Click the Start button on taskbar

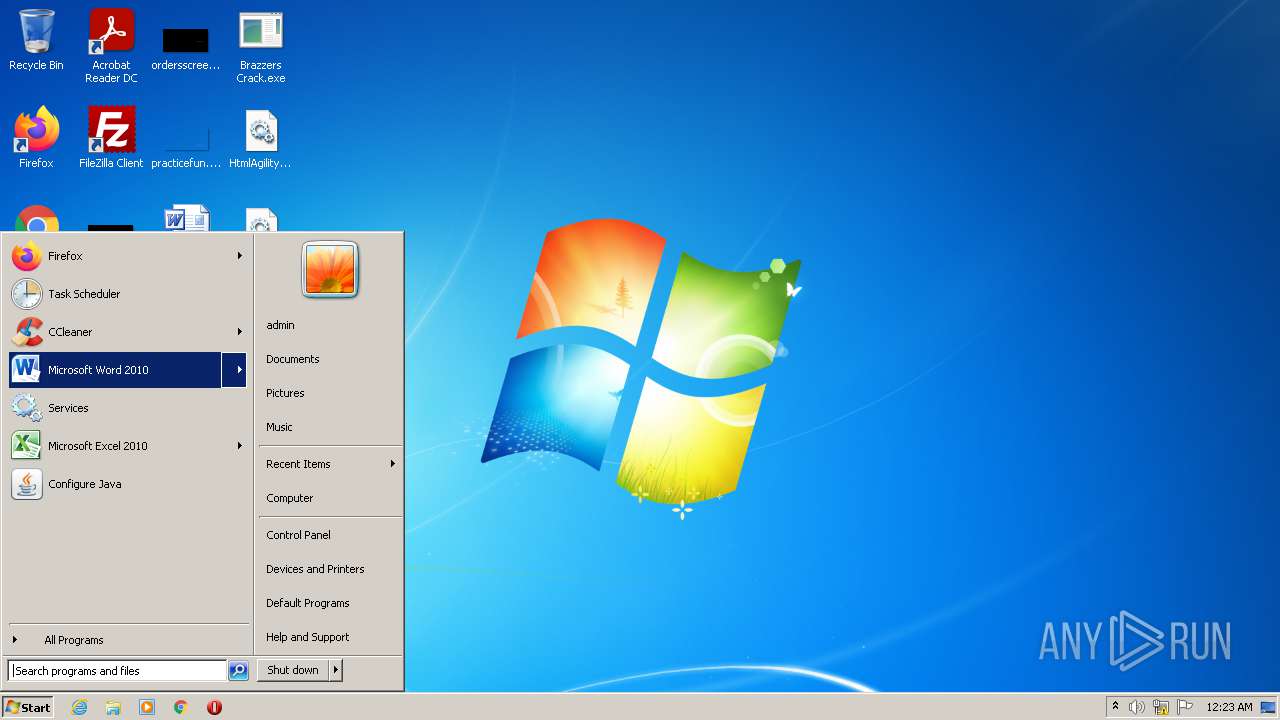pos(28,707)
